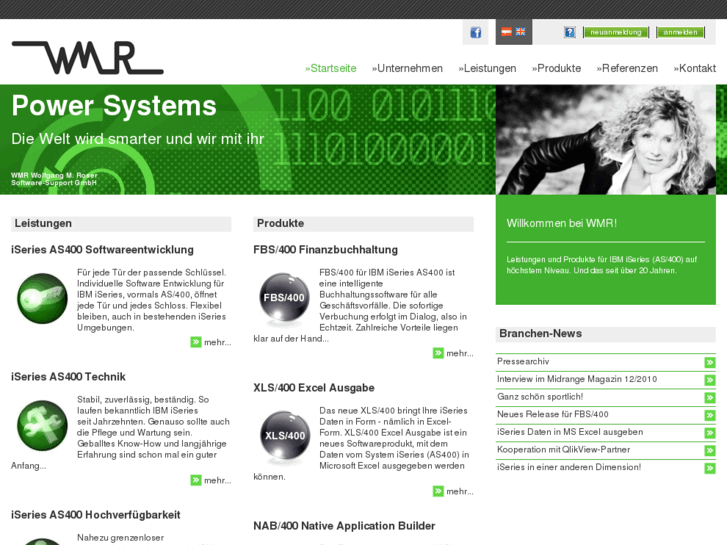Click the green wrench icon for Technik
This screenshot has height=545, width=727.
tap(42, 425)
